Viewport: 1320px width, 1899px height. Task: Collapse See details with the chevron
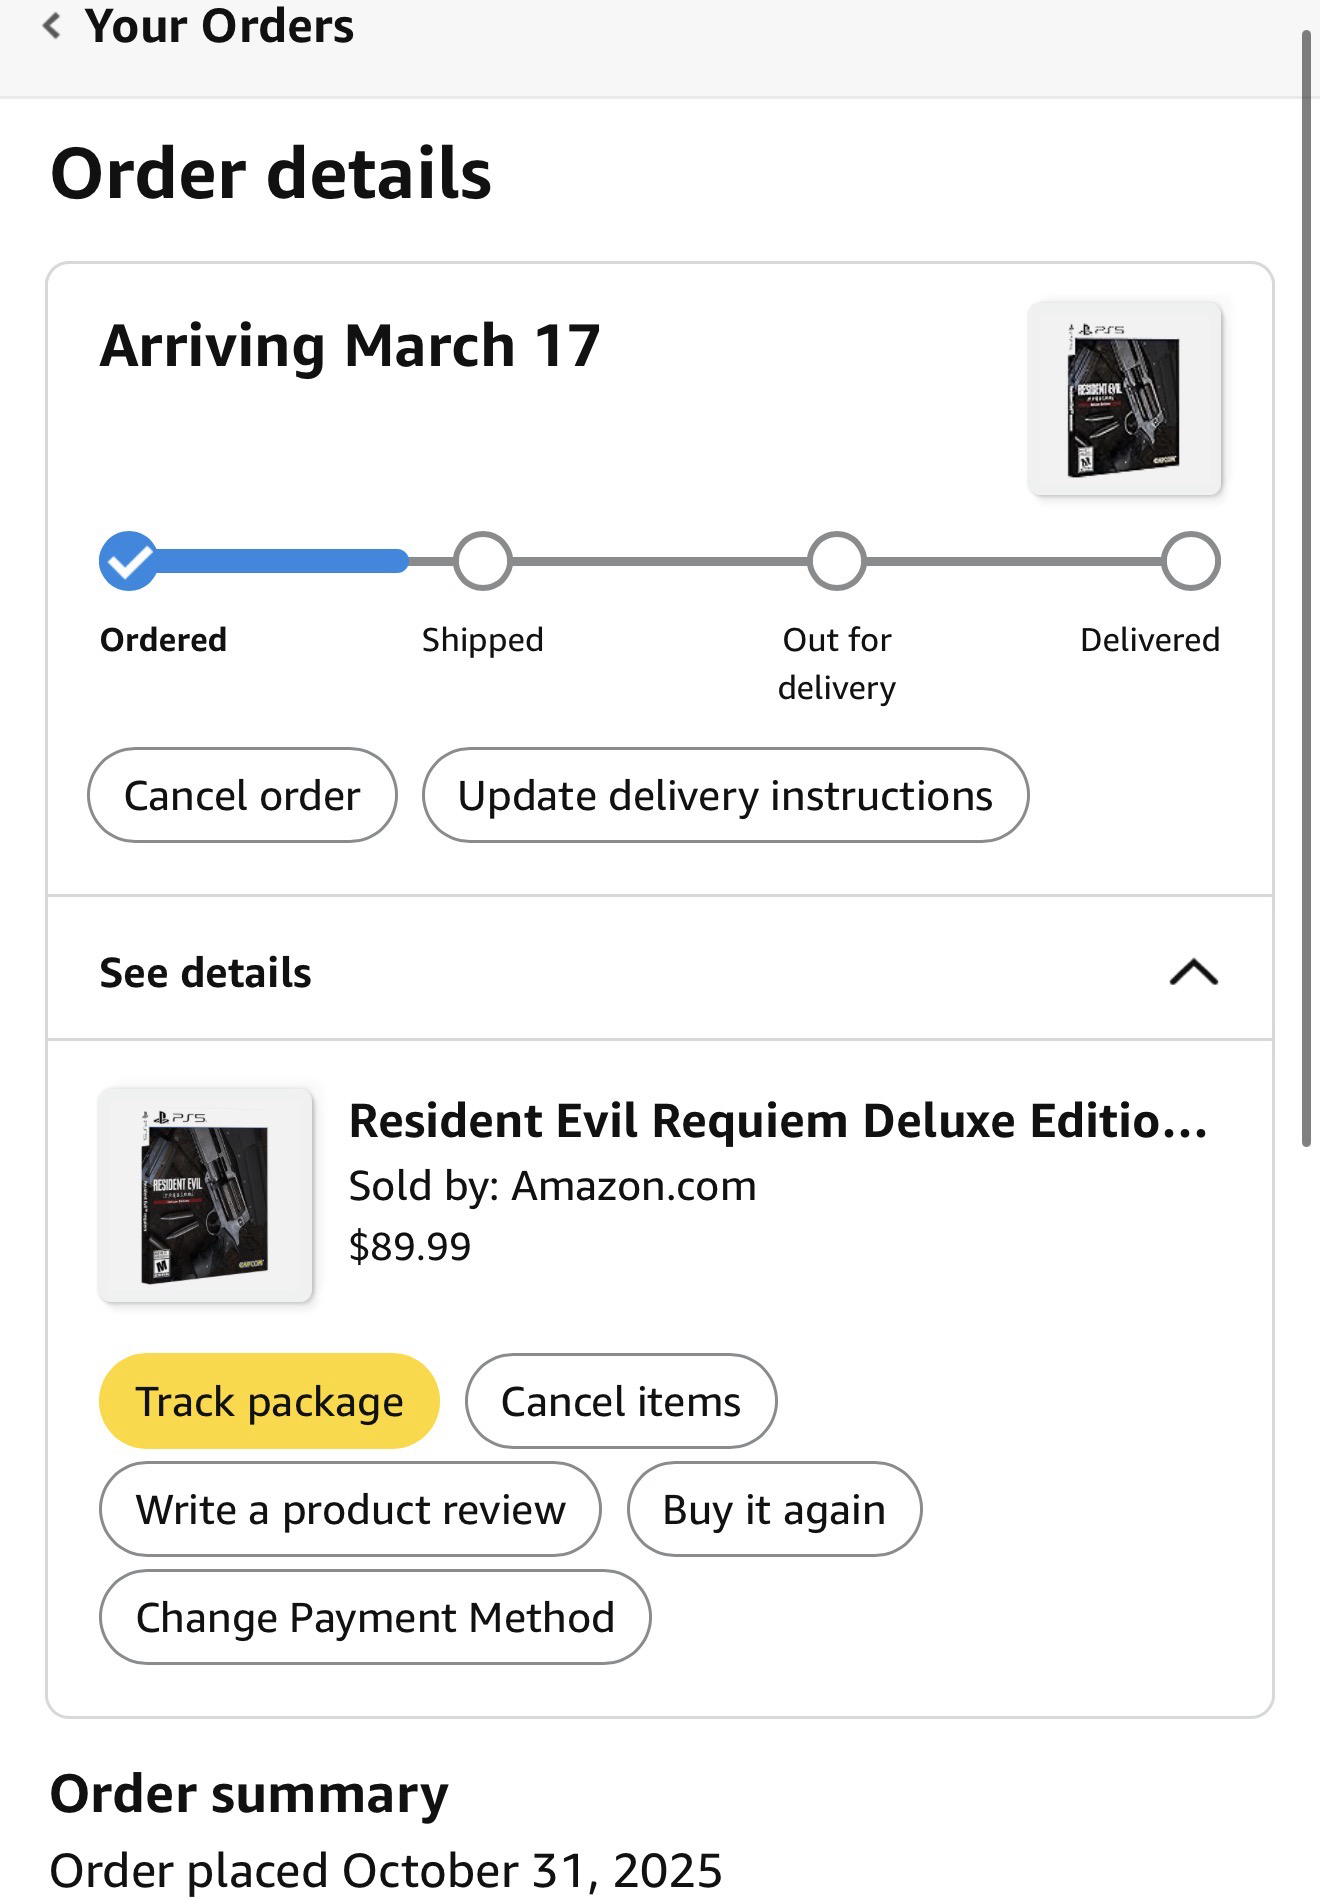(1193, 972)
